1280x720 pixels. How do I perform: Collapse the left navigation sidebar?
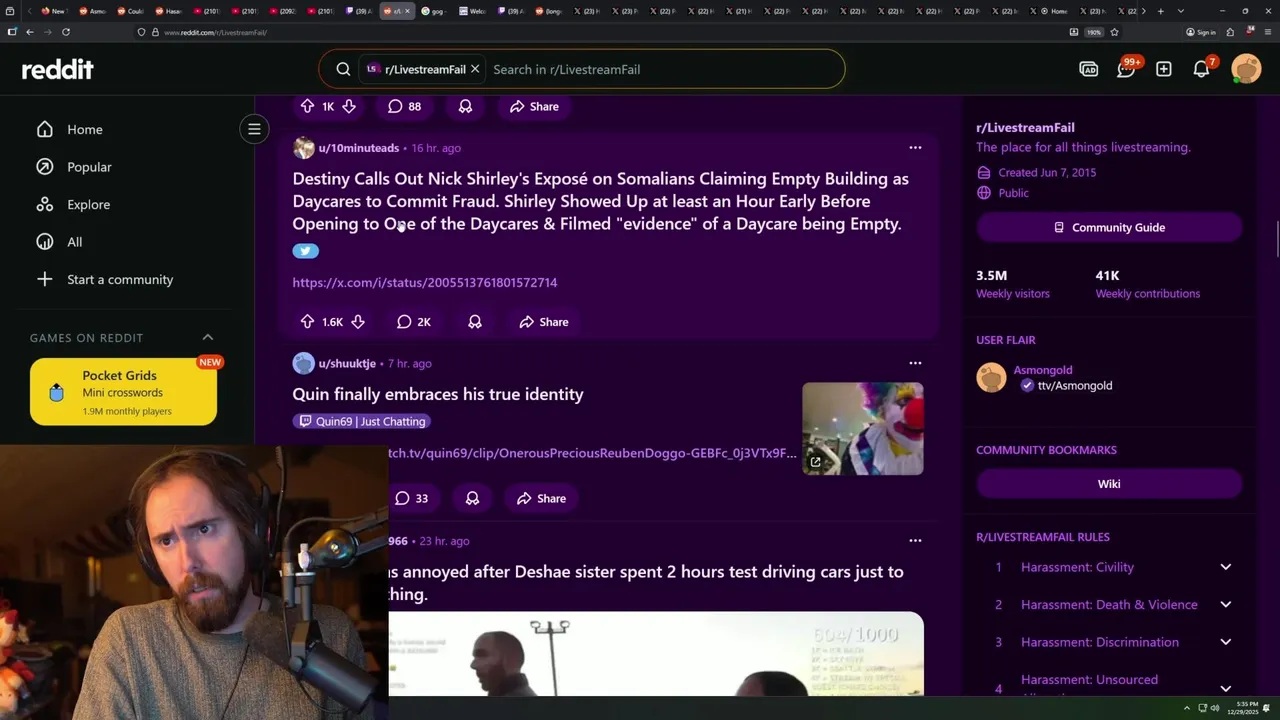(254, 129)
